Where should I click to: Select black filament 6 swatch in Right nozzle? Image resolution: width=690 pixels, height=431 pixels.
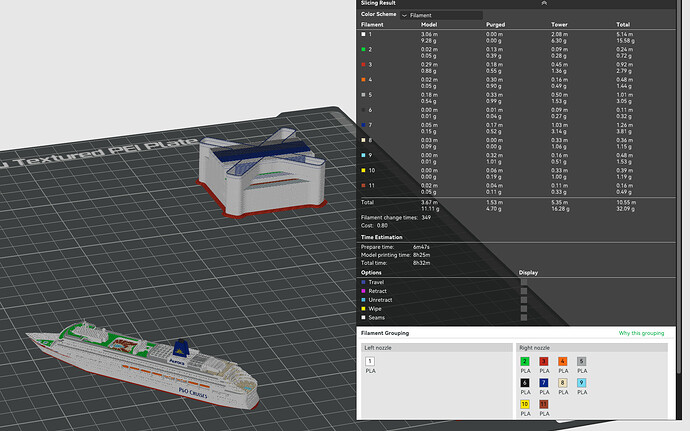pyautogui.click(x=525, y=383)
